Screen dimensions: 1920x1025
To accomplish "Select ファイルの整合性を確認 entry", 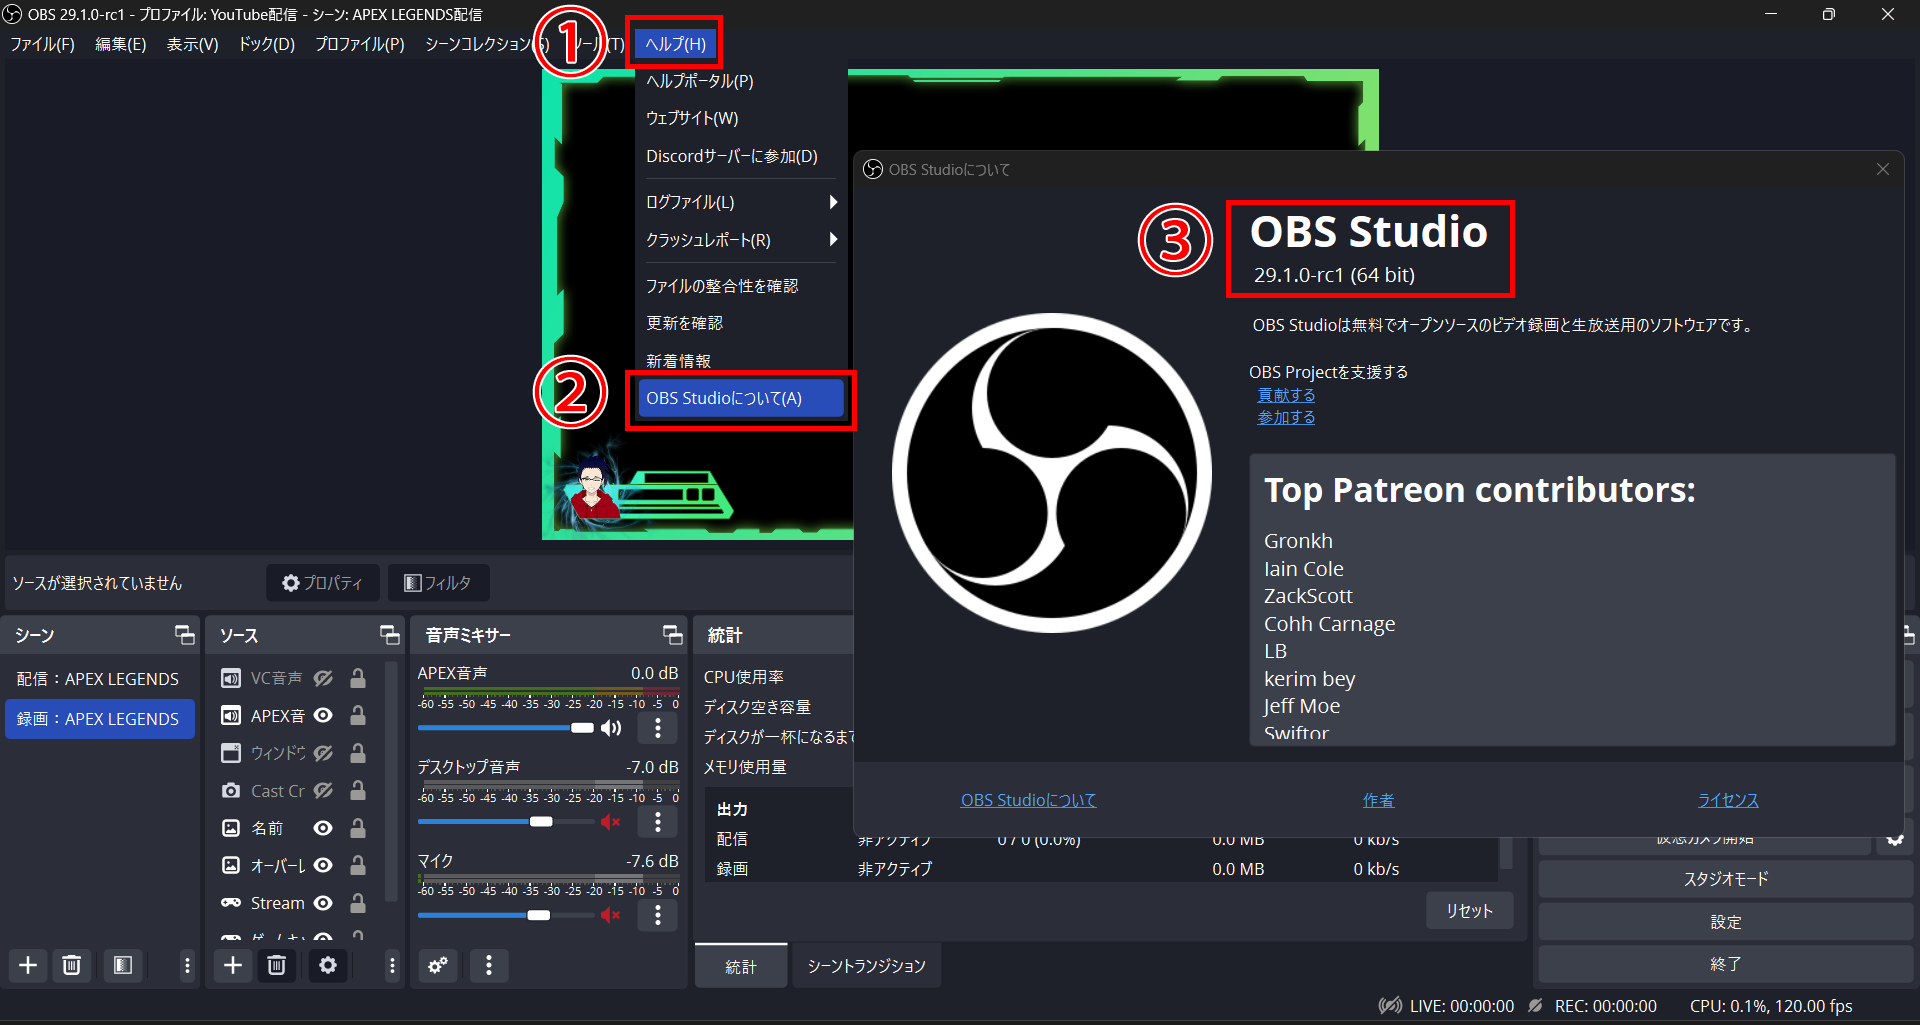I will coord(741,286).
